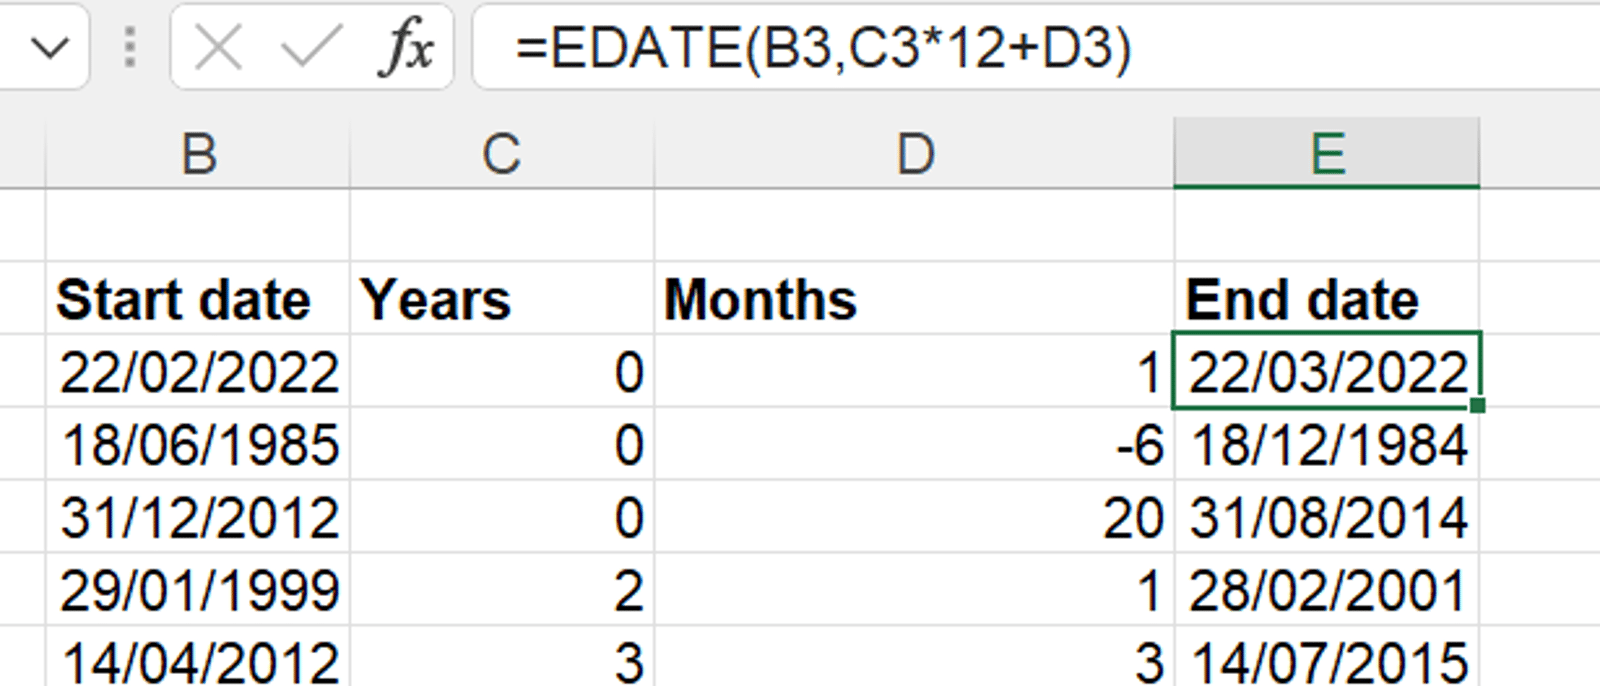Click the Cancel X formula icon
The width and height of the screenshot is (1600, 686).
218,47
